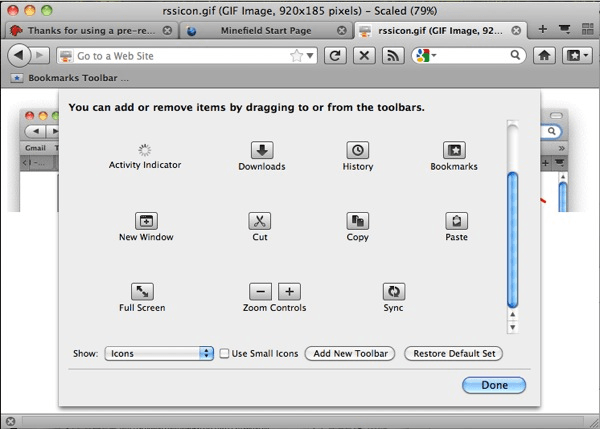The image size is (600, 429).
Task: Click the Reload button in navigation bar
Action: (336, 55)
